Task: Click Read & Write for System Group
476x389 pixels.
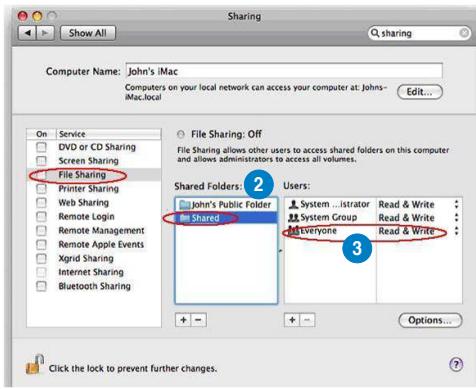Action: tap(406, 218)
